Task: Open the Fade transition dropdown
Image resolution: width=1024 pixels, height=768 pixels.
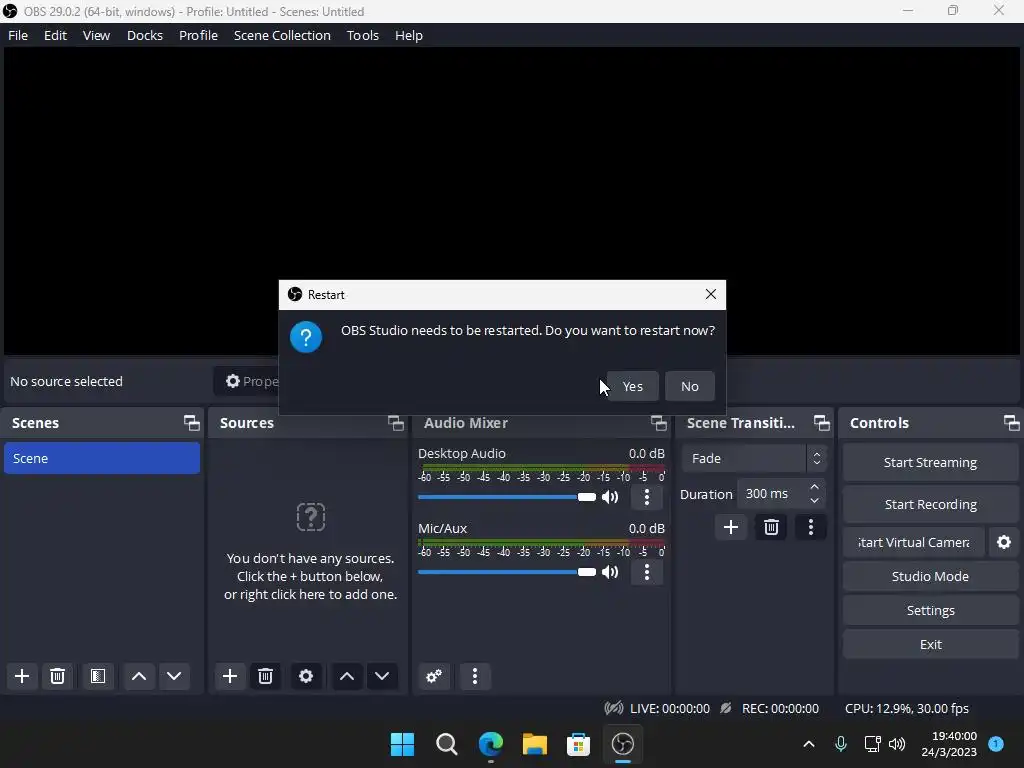Action: click(754, 458)
